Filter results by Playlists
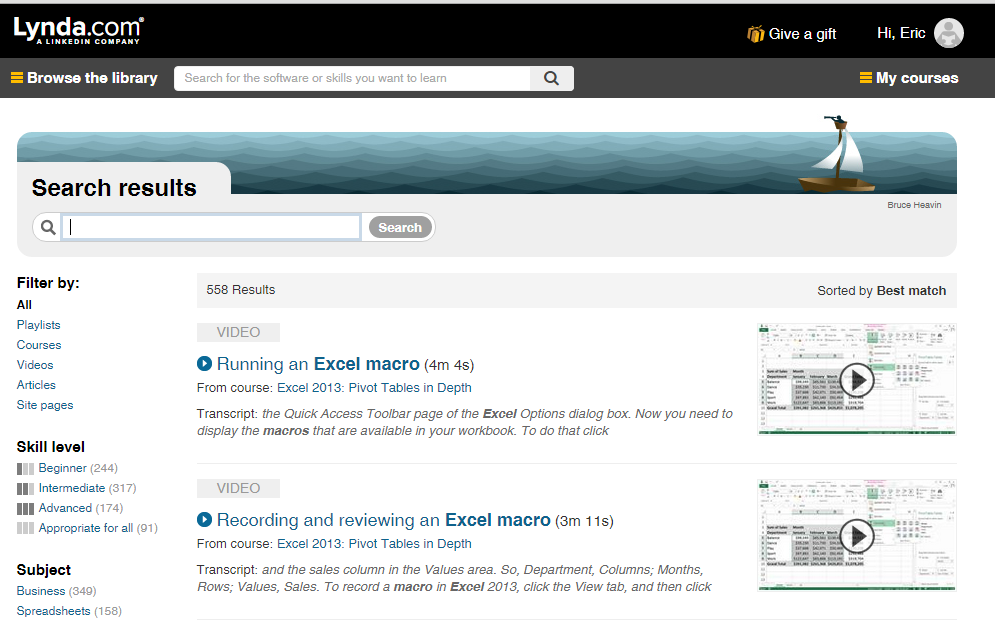Screen dimensions: 995x622 click(x=39, y=325)
